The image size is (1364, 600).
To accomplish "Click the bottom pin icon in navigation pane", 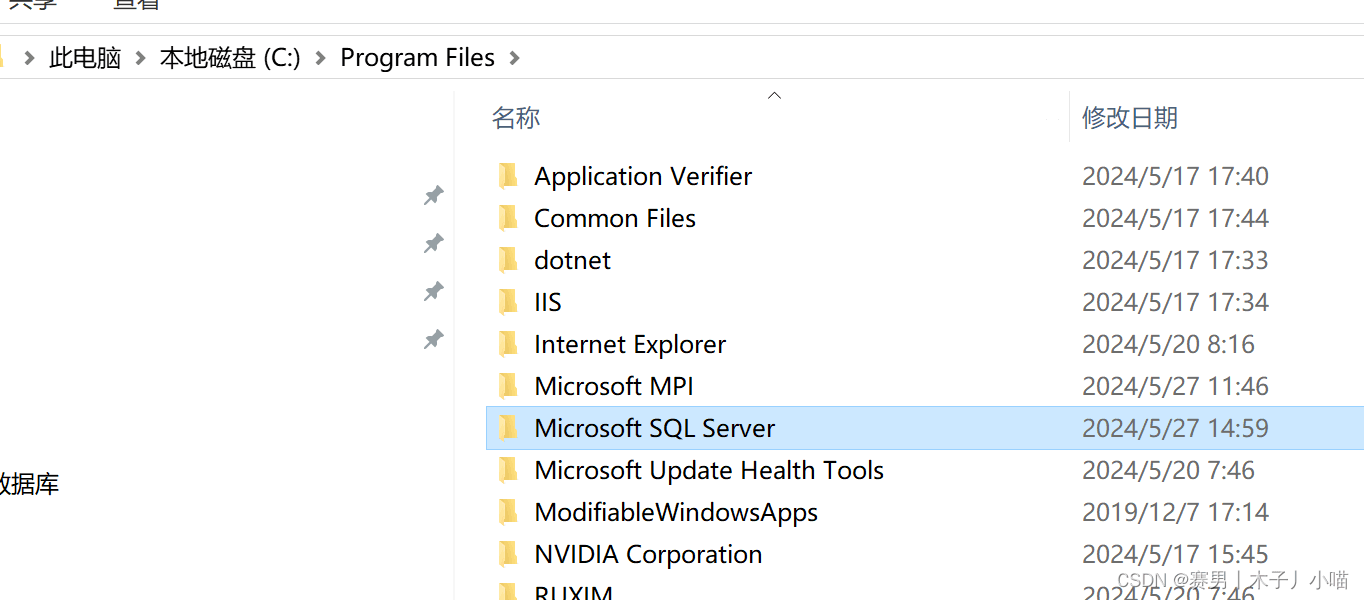I will pos(433,340).
